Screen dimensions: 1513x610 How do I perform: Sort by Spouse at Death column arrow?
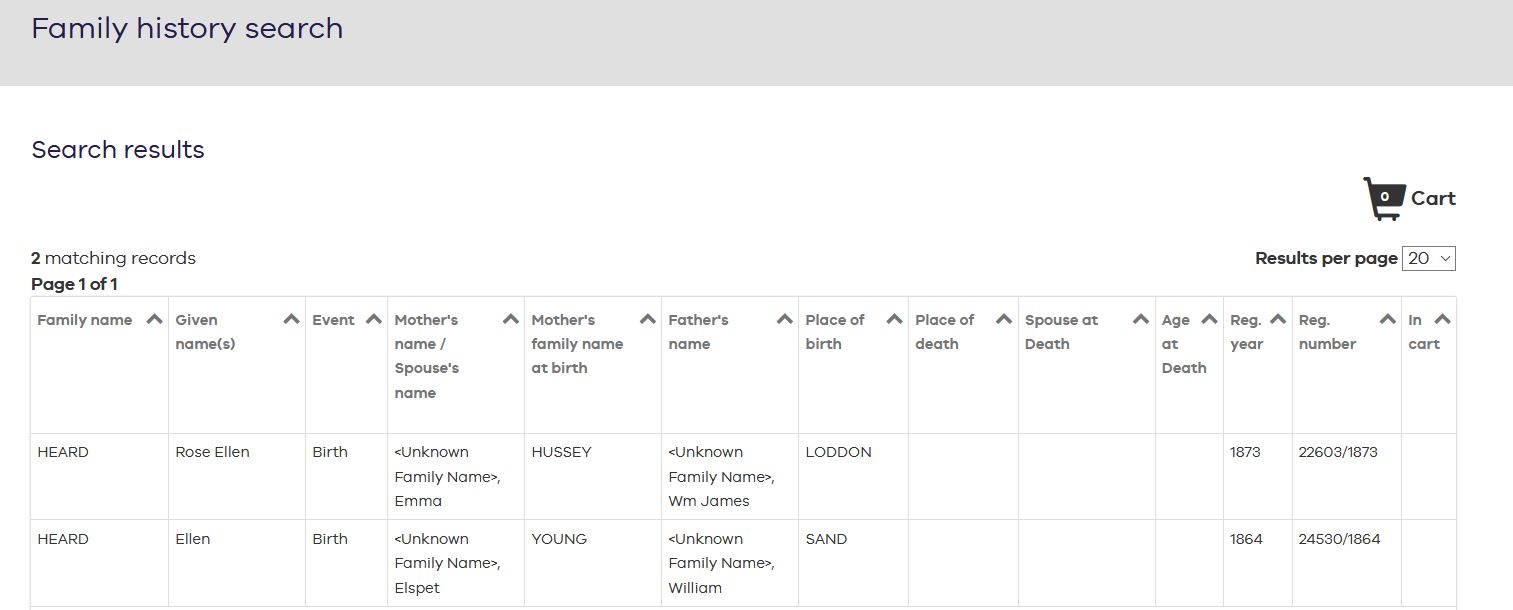1140,320
